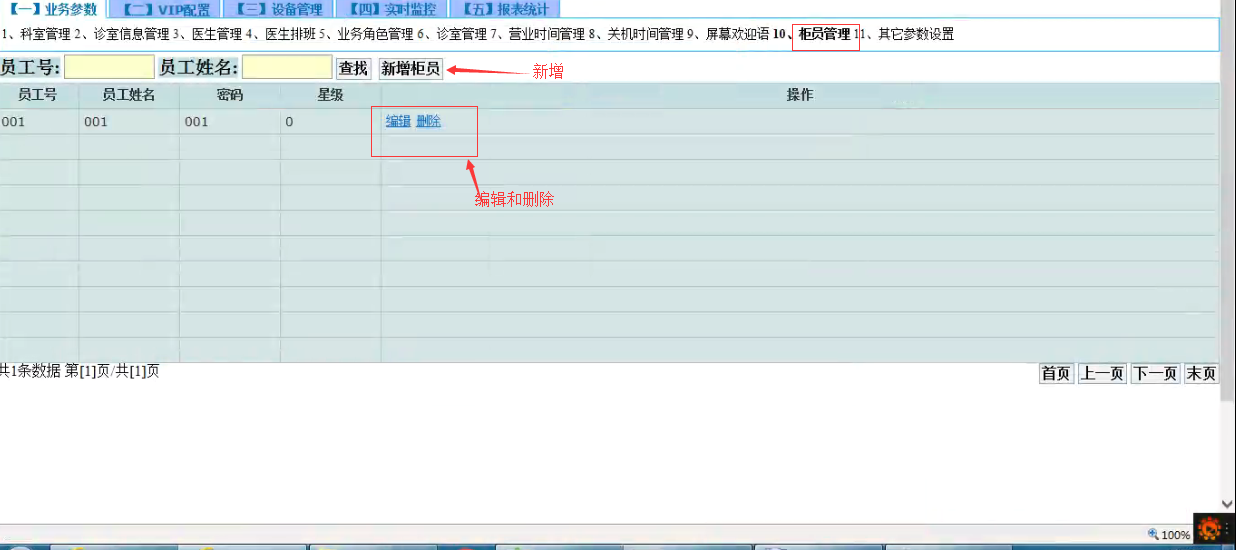Select the 【五】报表统计 tab
Viewport: 1236px width, 550px height.
tap(505, 9)
